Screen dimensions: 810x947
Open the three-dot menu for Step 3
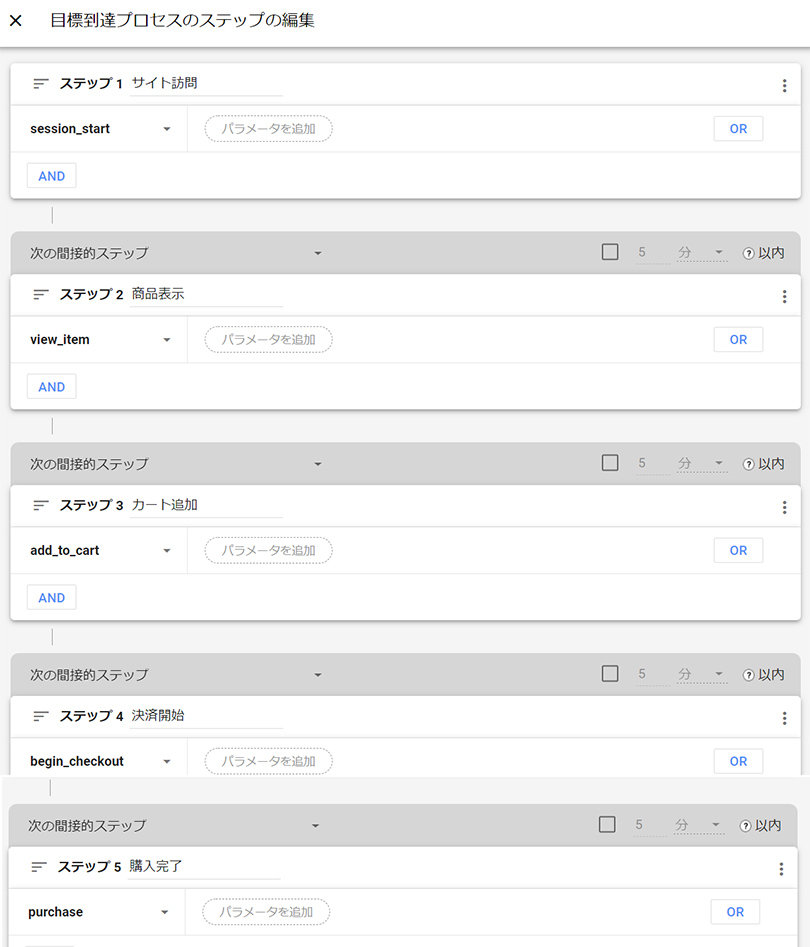[784, 508]
